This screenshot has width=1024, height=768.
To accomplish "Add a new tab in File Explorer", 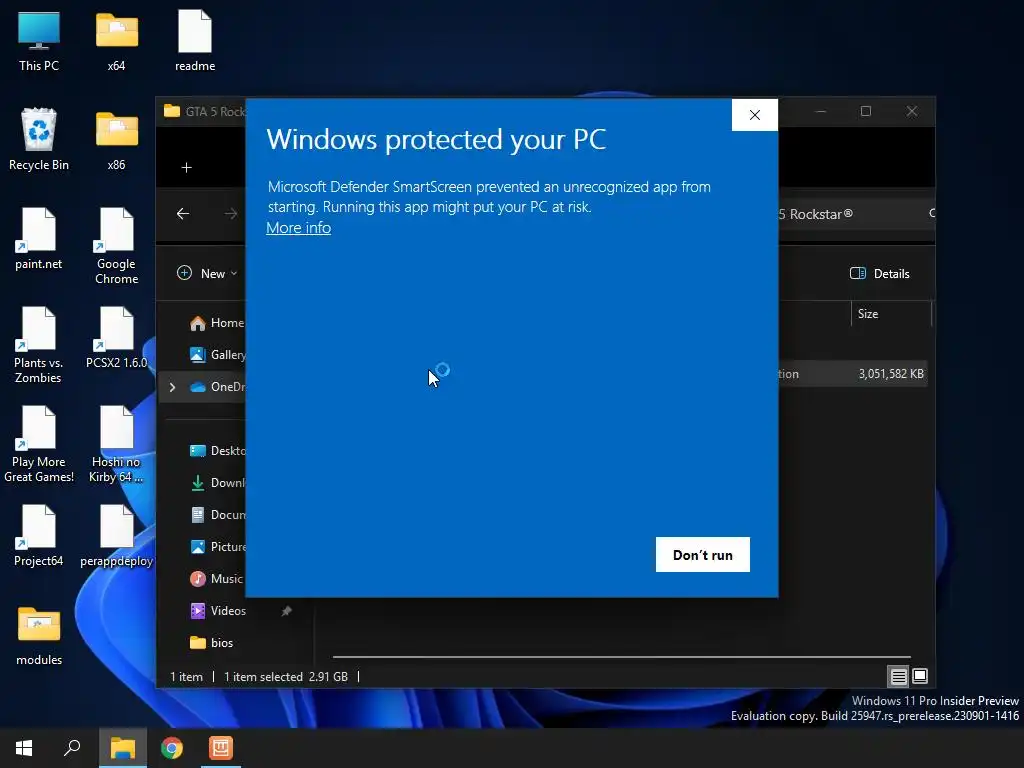I will (187, 168).
